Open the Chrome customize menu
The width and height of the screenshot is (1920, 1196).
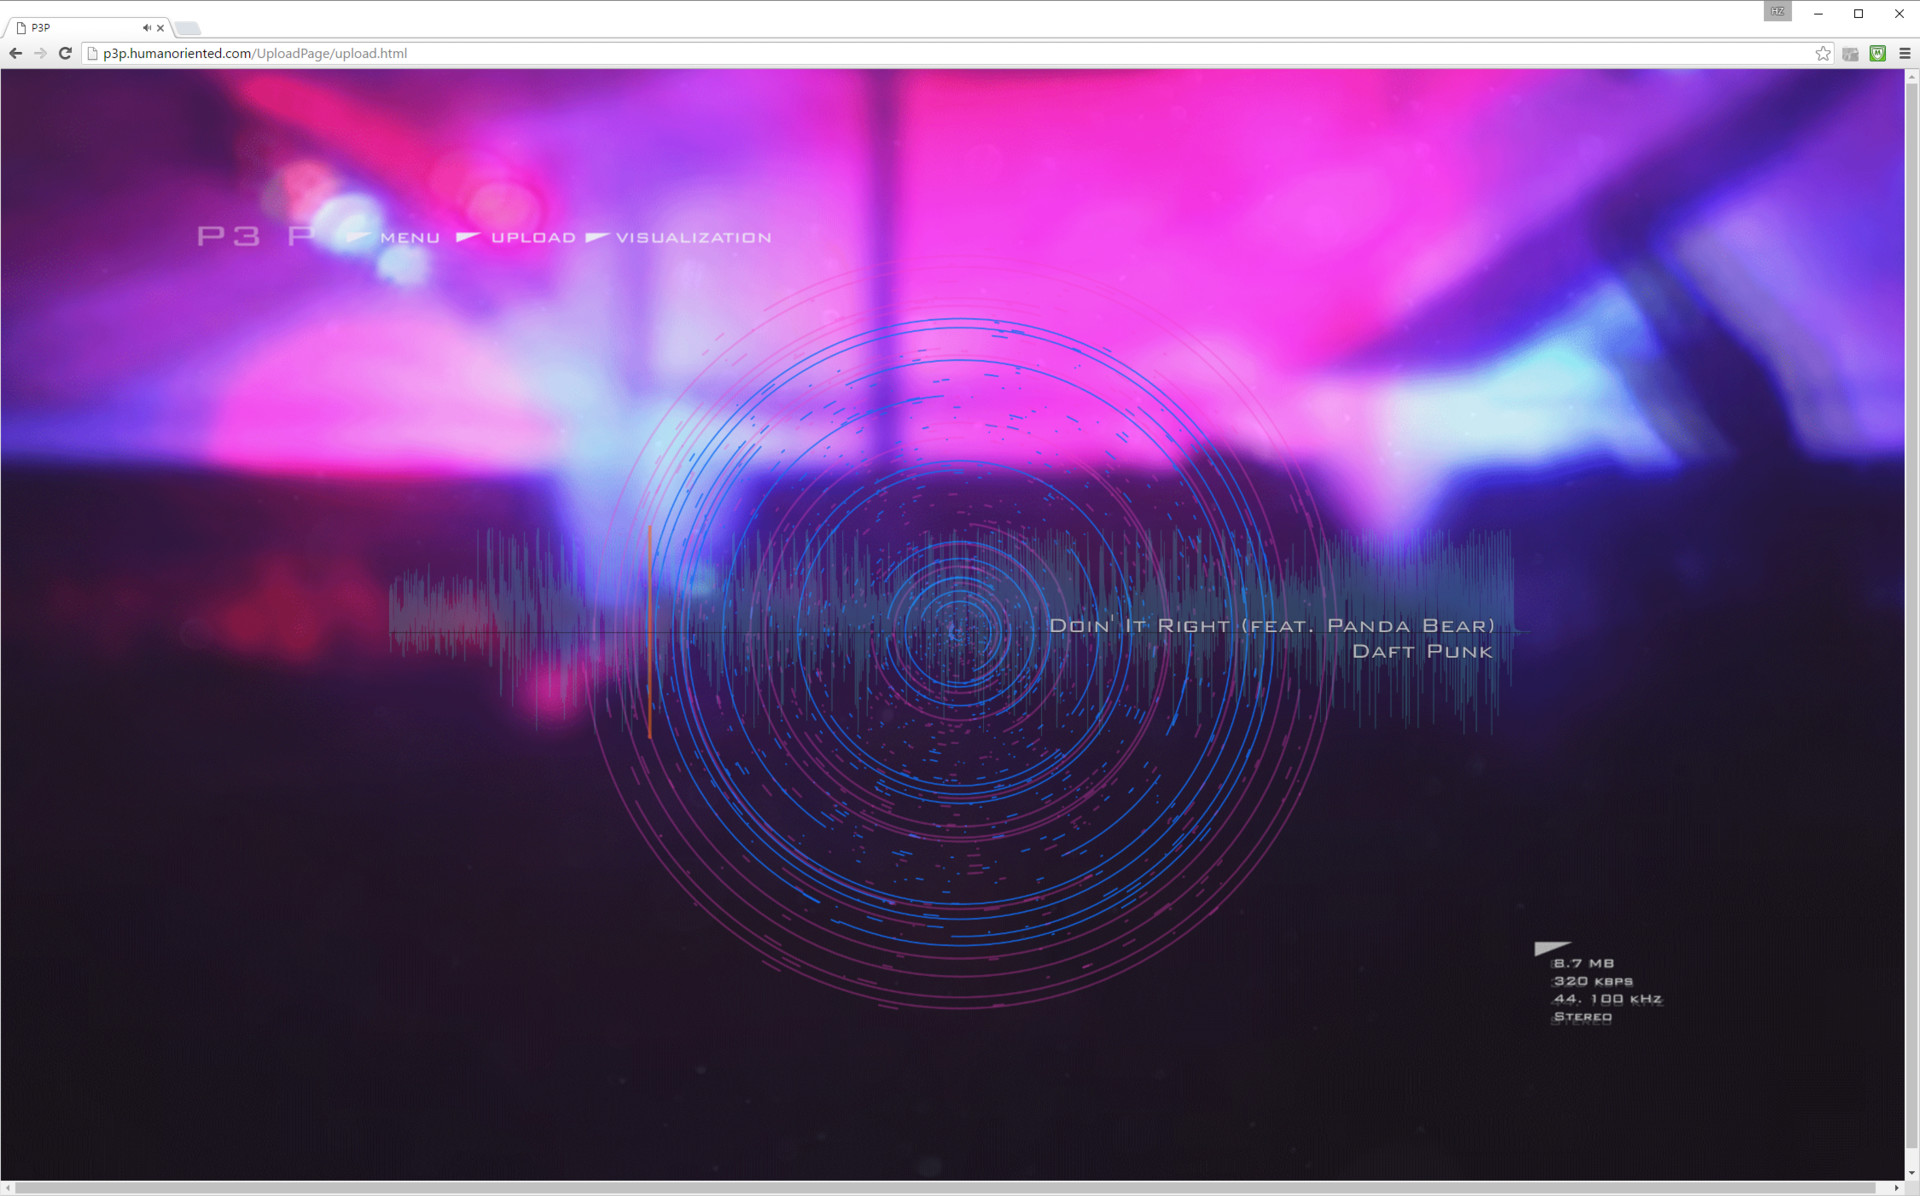coord(1904,53)
